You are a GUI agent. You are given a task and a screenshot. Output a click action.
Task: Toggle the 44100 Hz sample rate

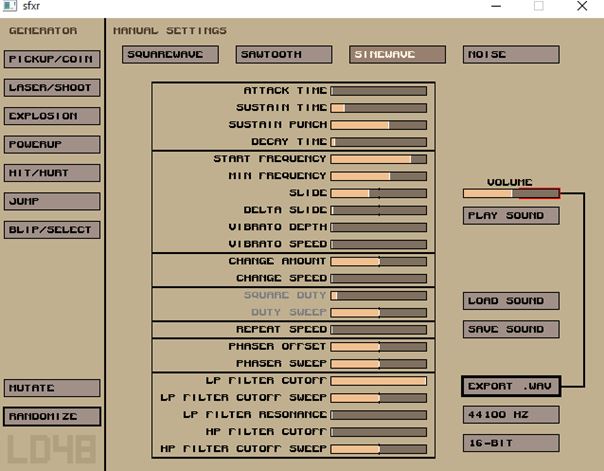[x=511, y=414]
